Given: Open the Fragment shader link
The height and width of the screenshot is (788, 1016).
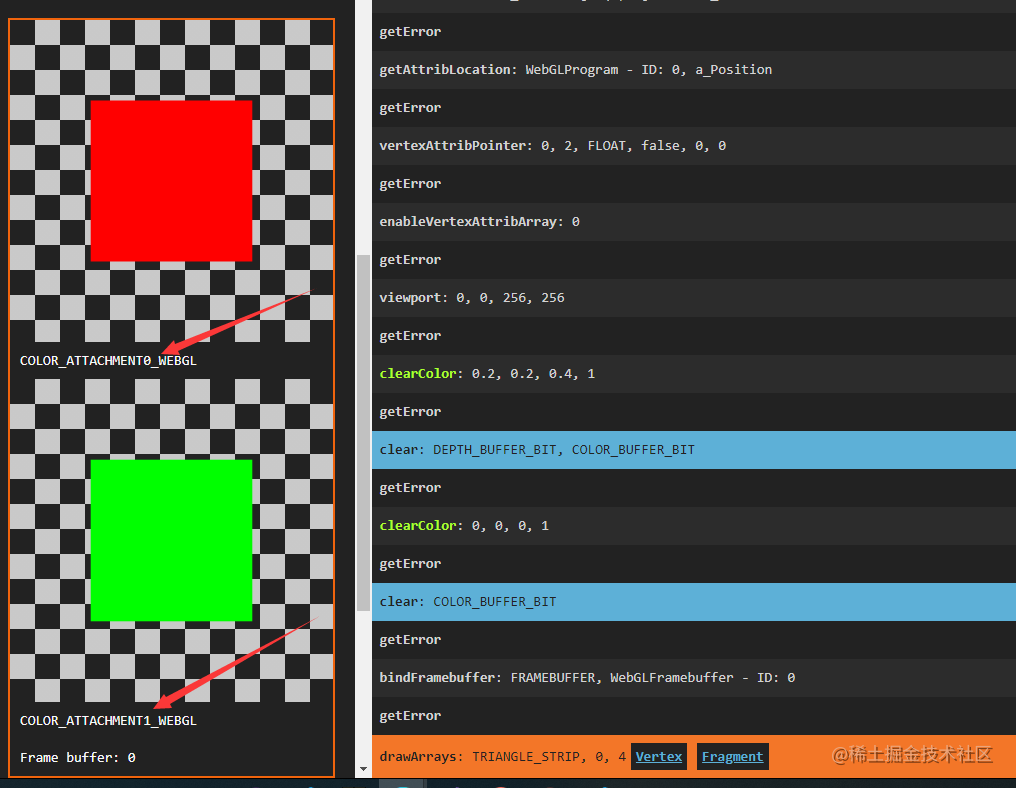Looking at the screenshot, I should 732,756.
